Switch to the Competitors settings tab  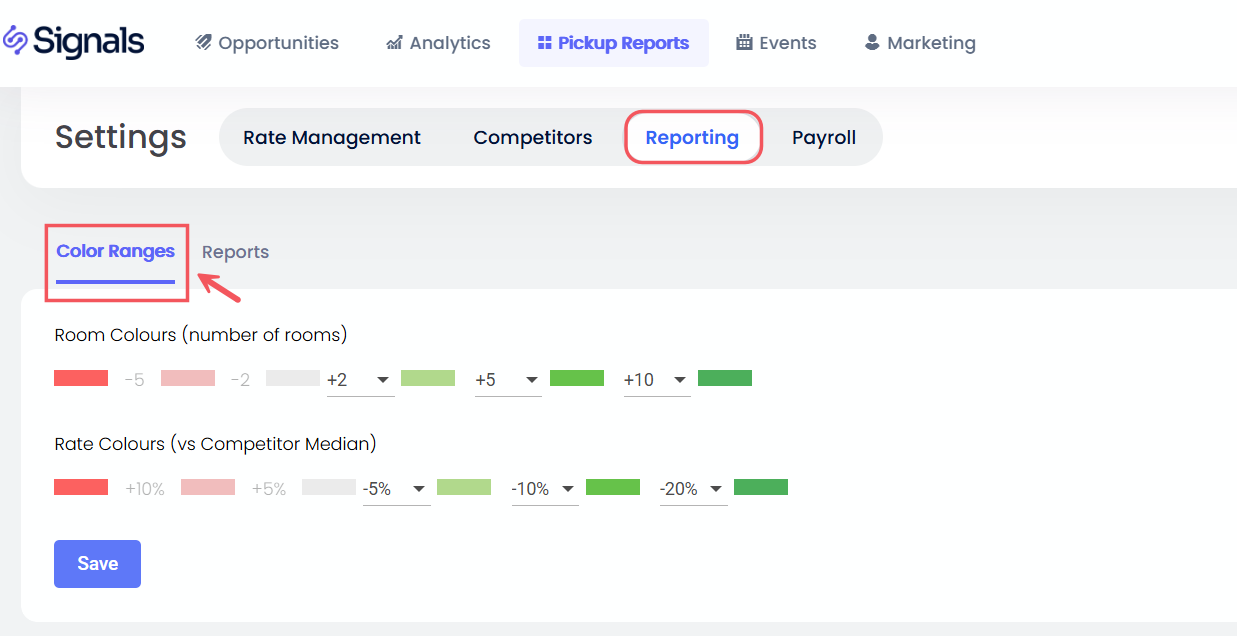click(533, 137)
